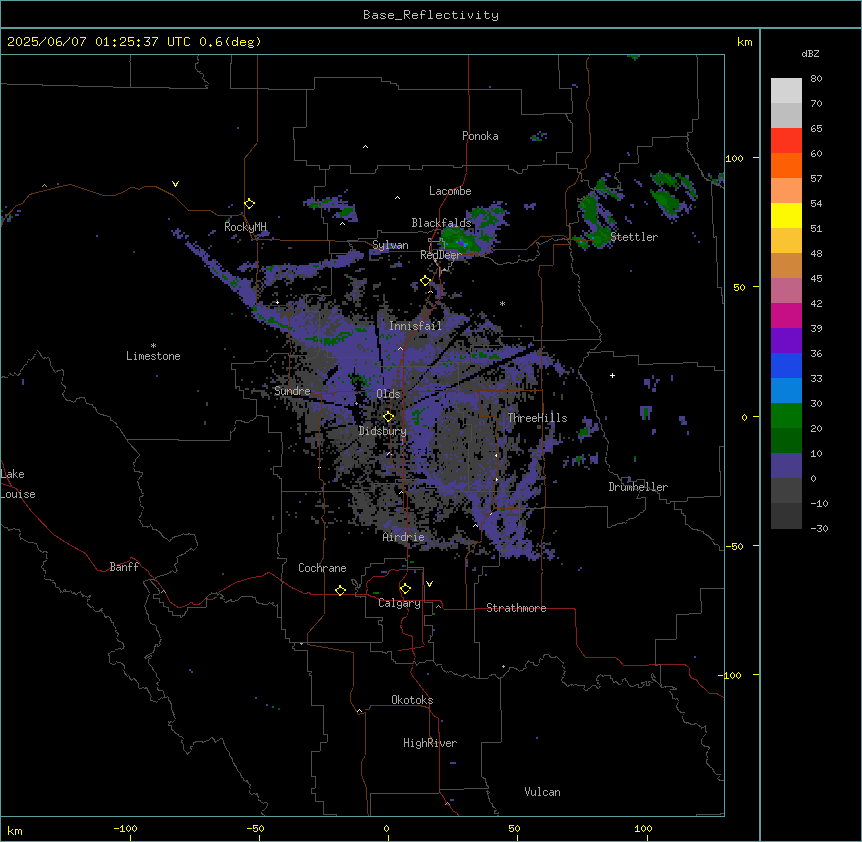Select the bright yellow 51-54 dBZ swatch
Screen dimensions: 862x842
pos(786,215)
